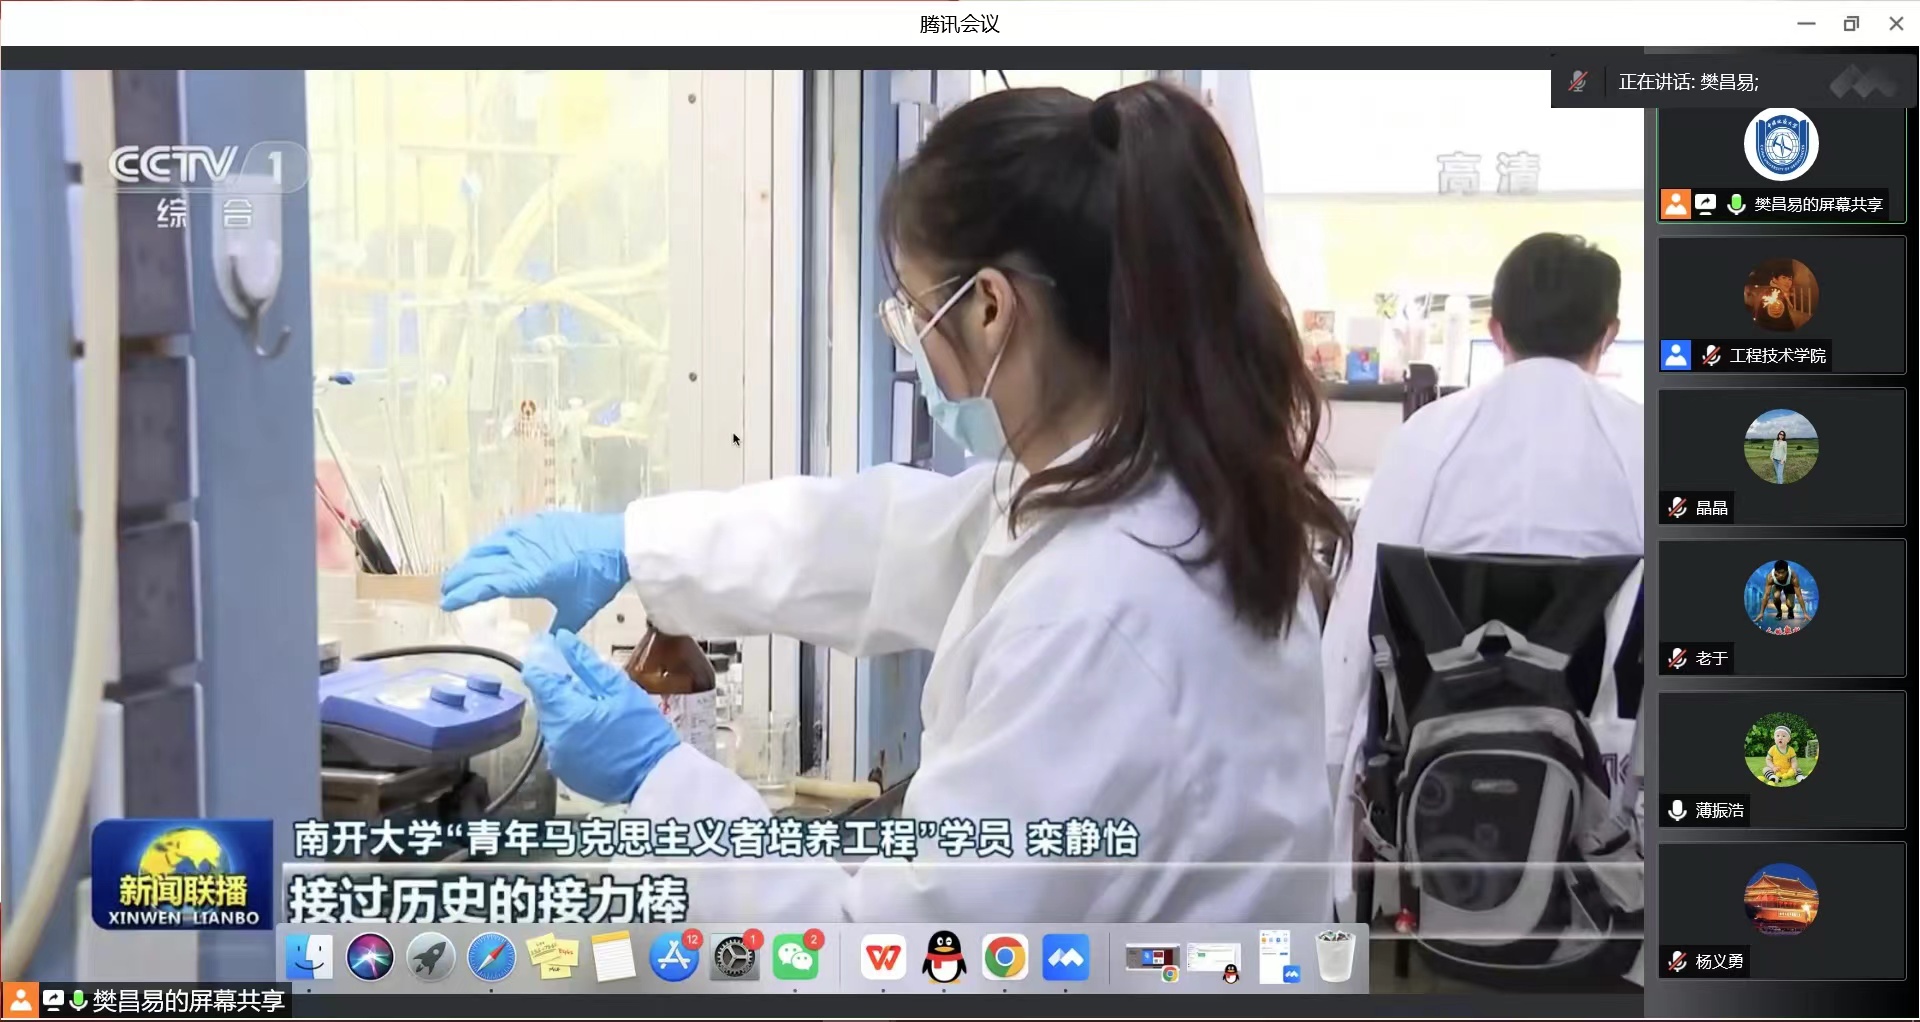This screenshot has height=1022, width=1920.
Task: Open Launchpad rocket icon
Action: (x=431, y=959)
